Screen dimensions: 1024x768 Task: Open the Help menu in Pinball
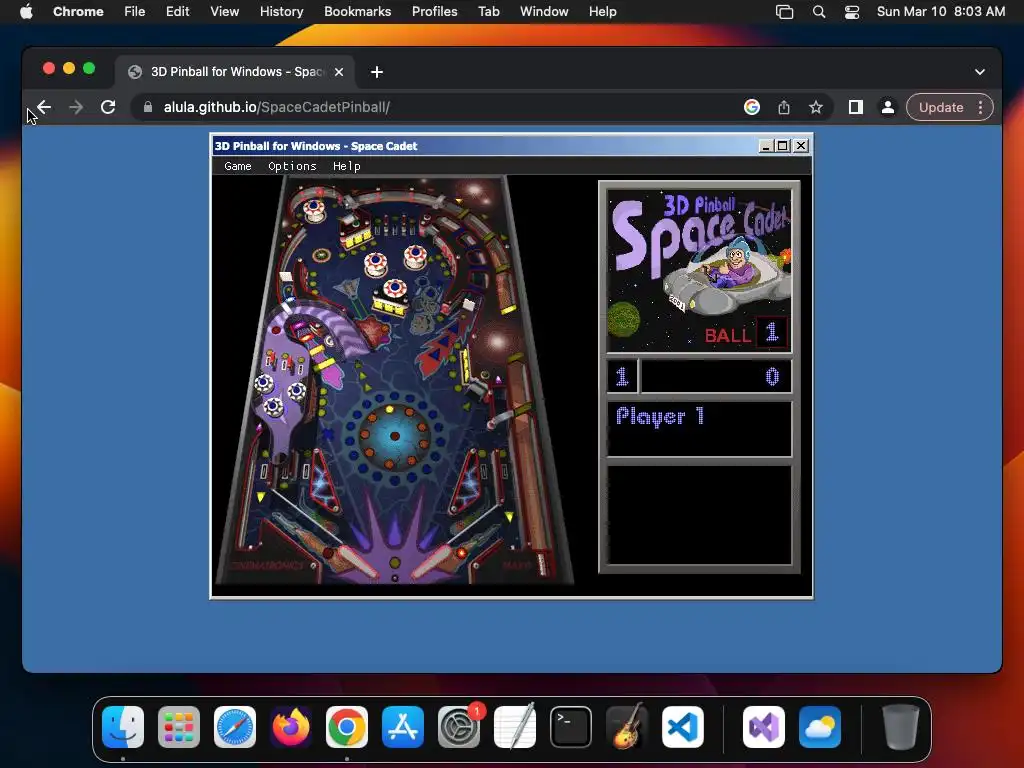tap(346, 166)
